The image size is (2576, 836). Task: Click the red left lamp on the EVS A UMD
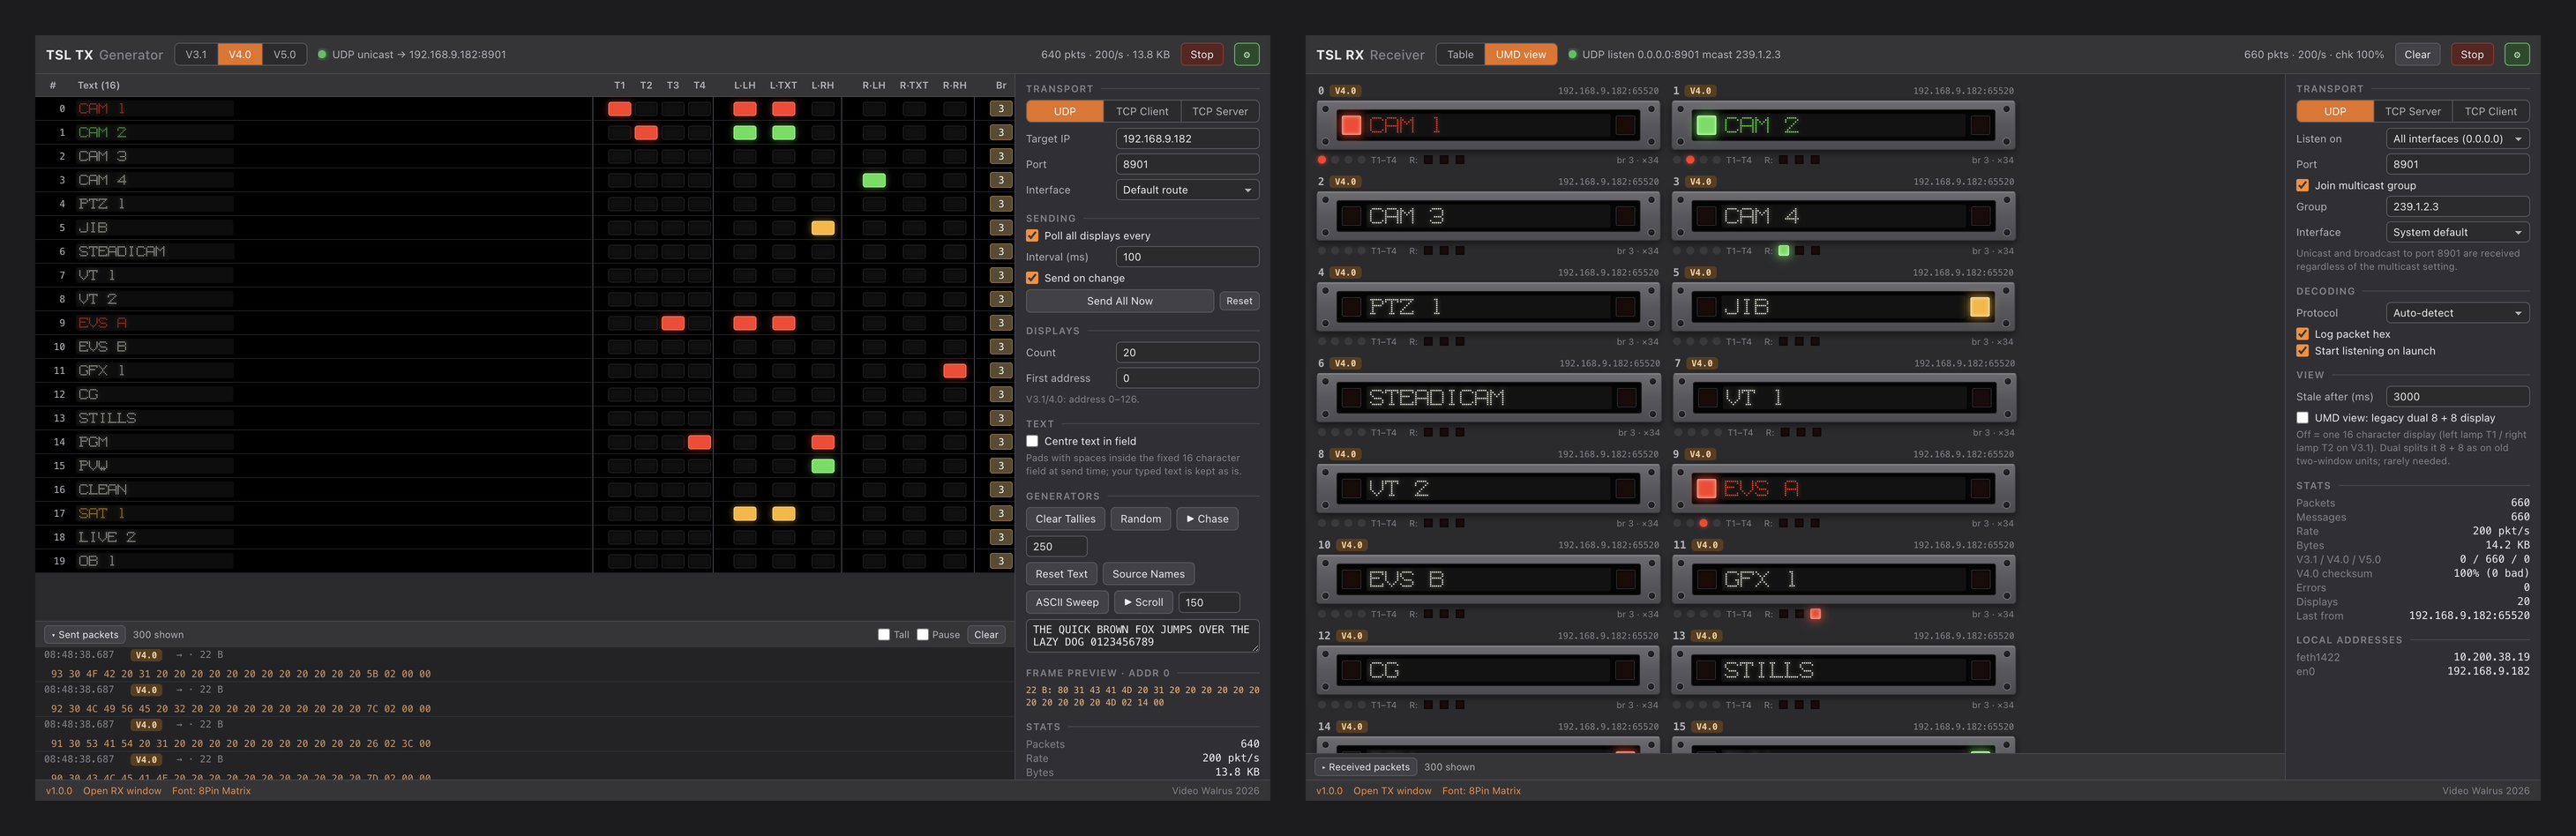click(1706, 489)
